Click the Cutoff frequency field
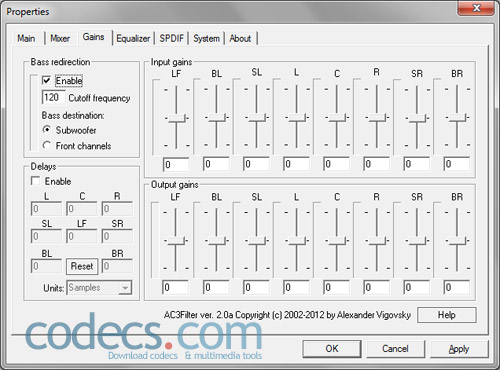Screen dimensions: 500x370 (53, 98)
